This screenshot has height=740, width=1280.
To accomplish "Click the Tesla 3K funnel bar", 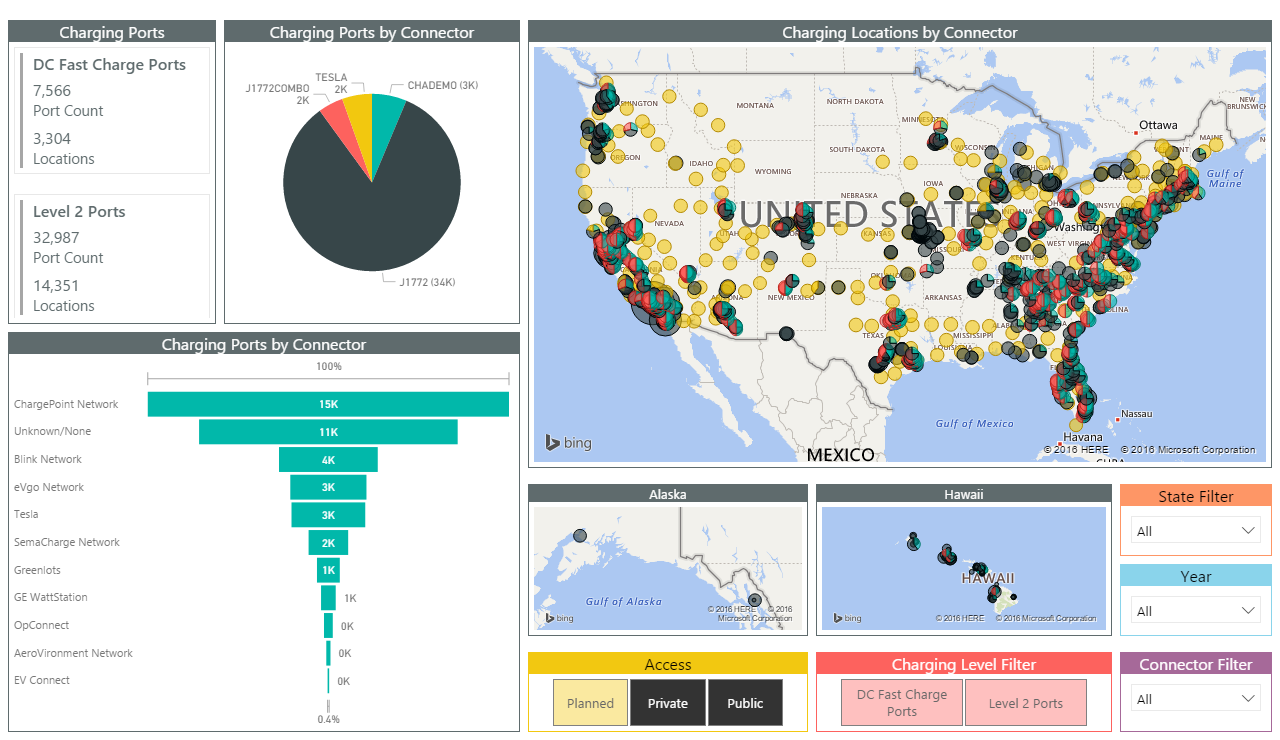I will point(328,515).
